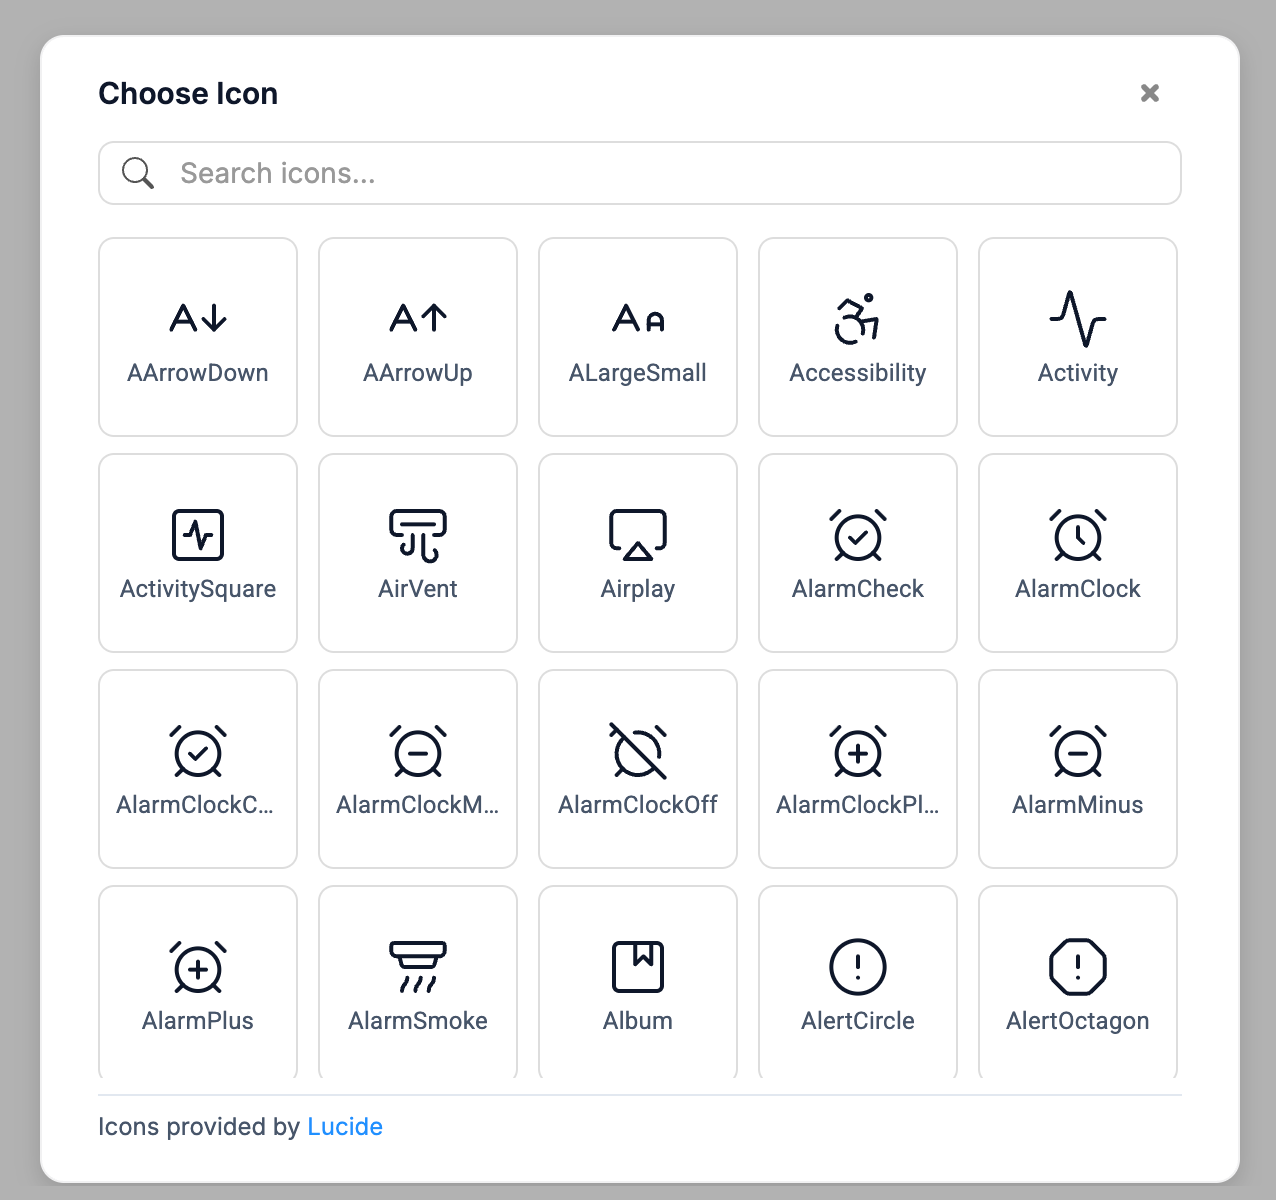Pick the AlarmClock icon
This screenshot has height=1200, width=1276.
point(1078,553)
